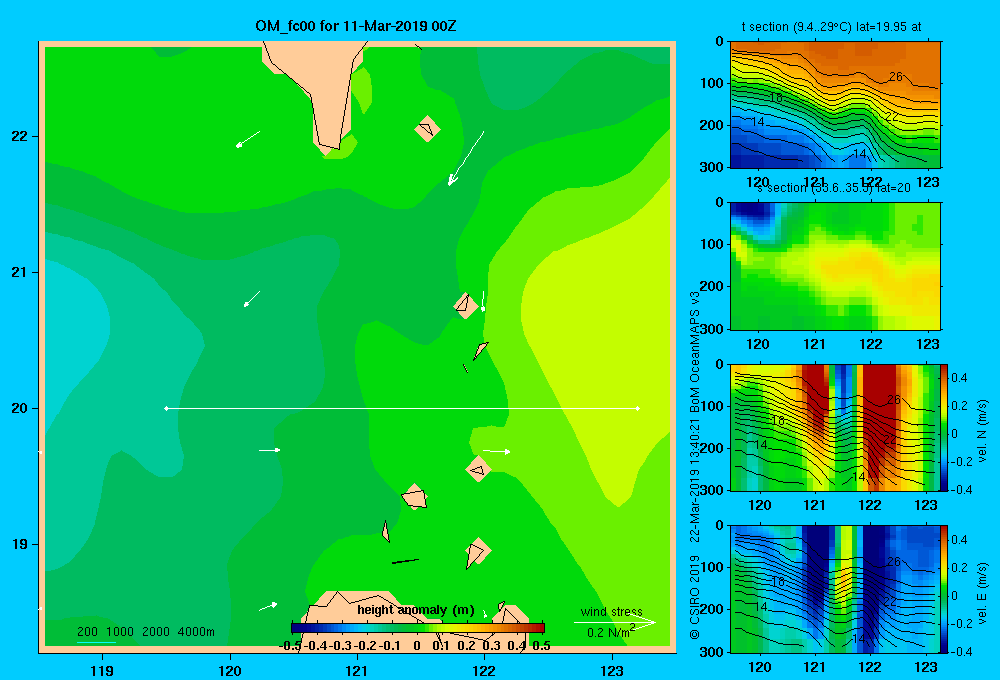Screen dimensions: 1000x680
Task: Click the main map latitude label "21"
Action: point(19,272)
